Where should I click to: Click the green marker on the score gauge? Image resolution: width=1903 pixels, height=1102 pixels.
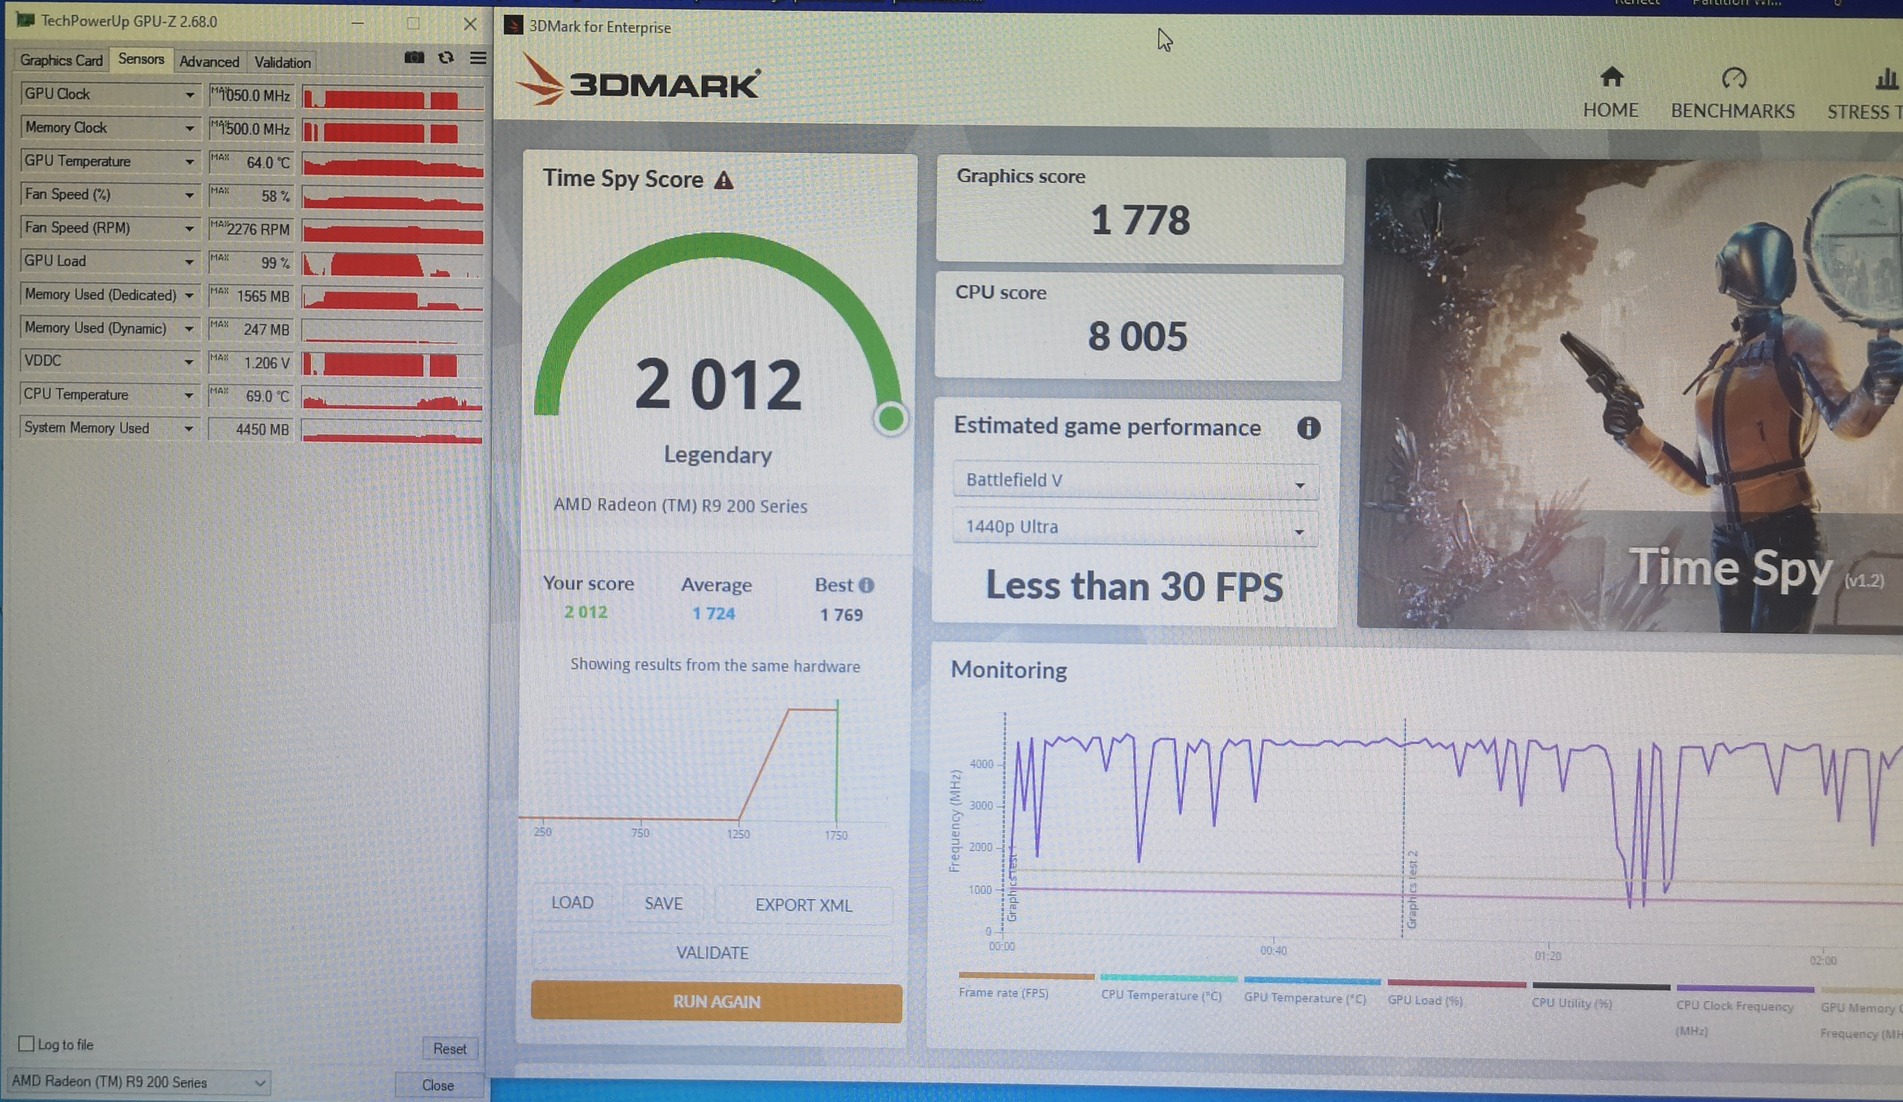point(890,418)
